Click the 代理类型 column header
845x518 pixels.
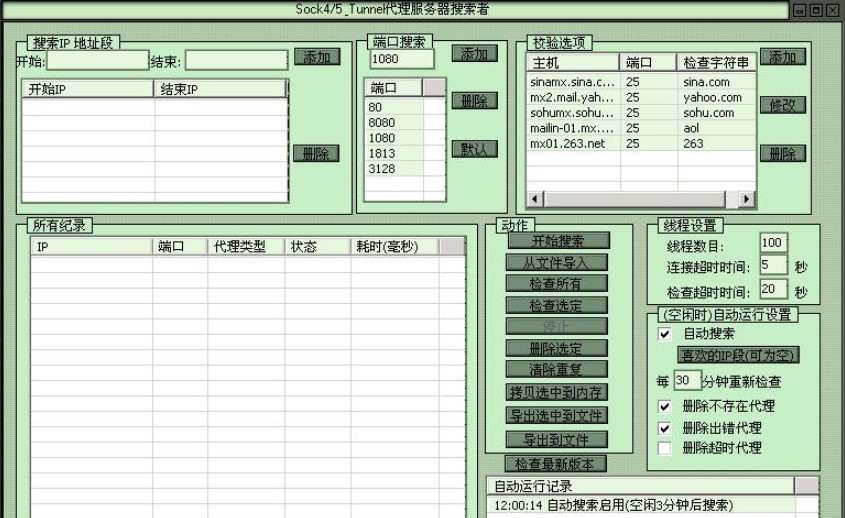246,247
